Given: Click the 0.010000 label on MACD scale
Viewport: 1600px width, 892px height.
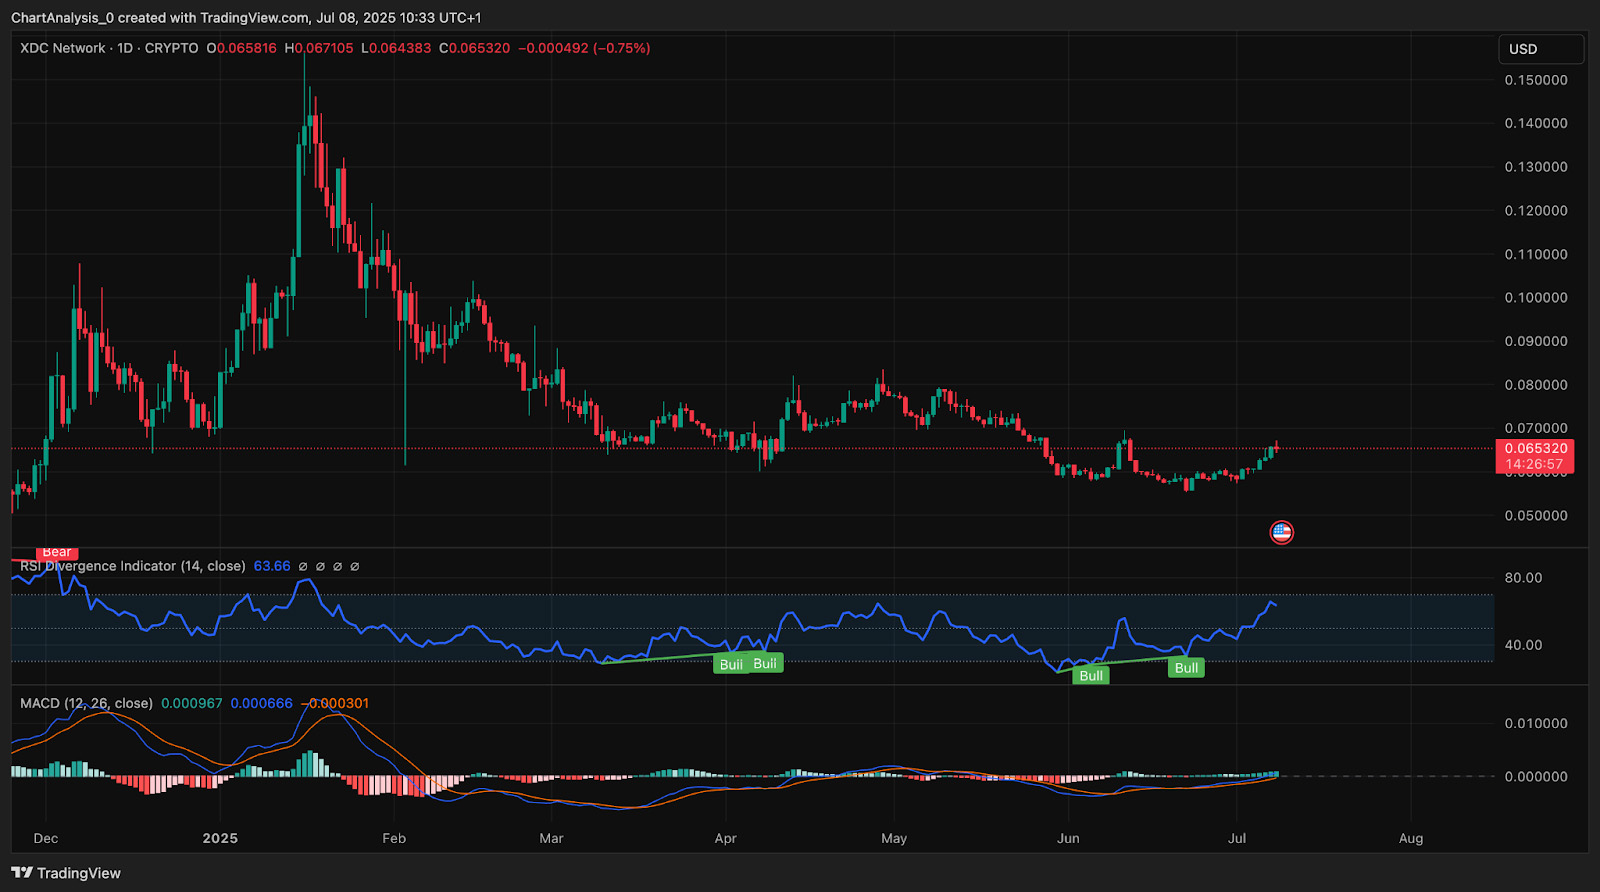Looking at the screenshot, I should (1536, 723).
